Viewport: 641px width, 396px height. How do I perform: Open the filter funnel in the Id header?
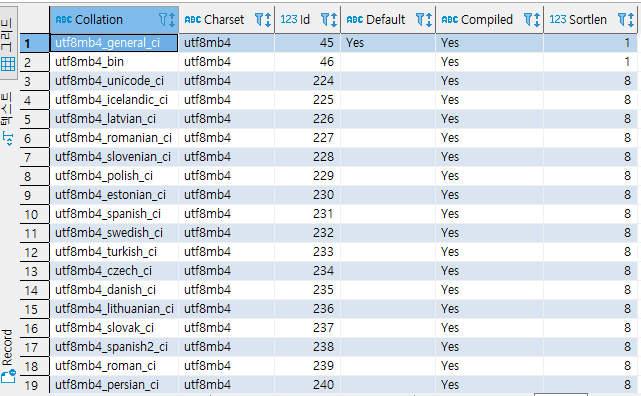(325, 19)
